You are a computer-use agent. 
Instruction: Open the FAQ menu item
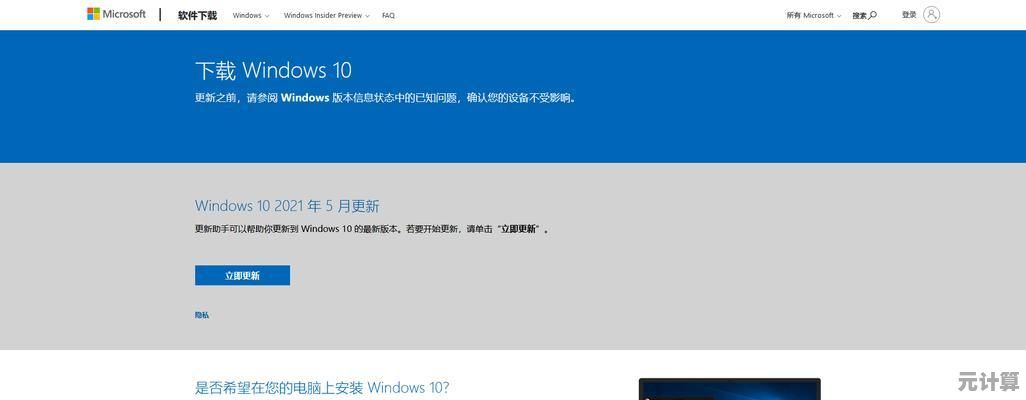click(x=388, y=16)
